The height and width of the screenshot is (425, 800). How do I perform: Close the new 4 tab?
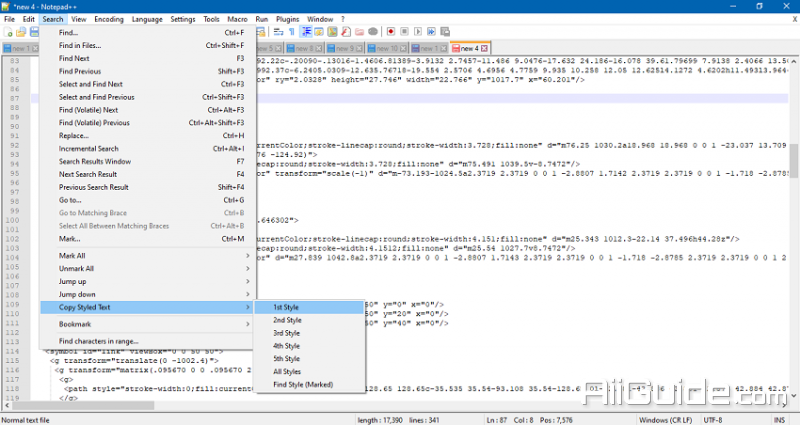click(484, 48)
